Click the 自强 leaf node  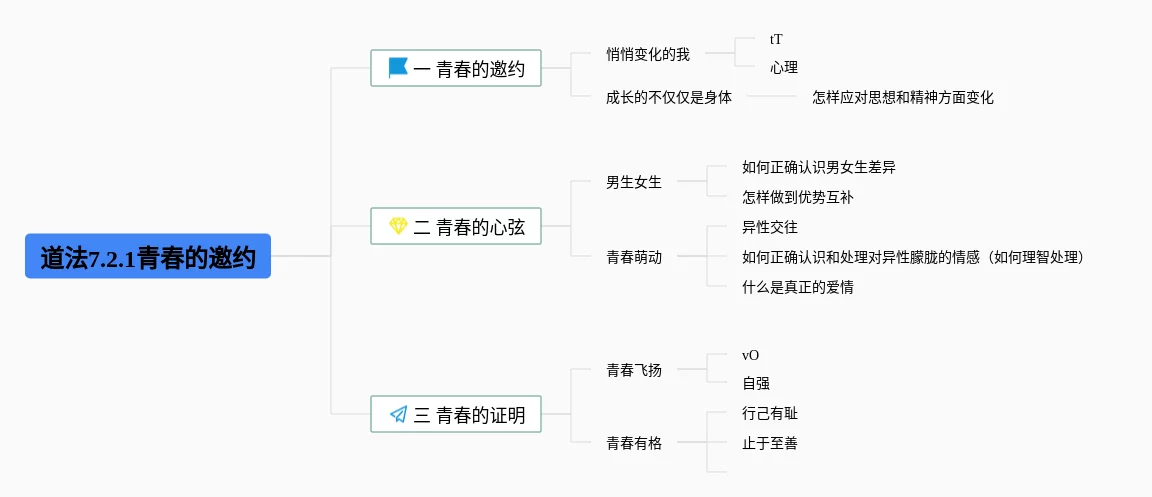tap(756, 383)
